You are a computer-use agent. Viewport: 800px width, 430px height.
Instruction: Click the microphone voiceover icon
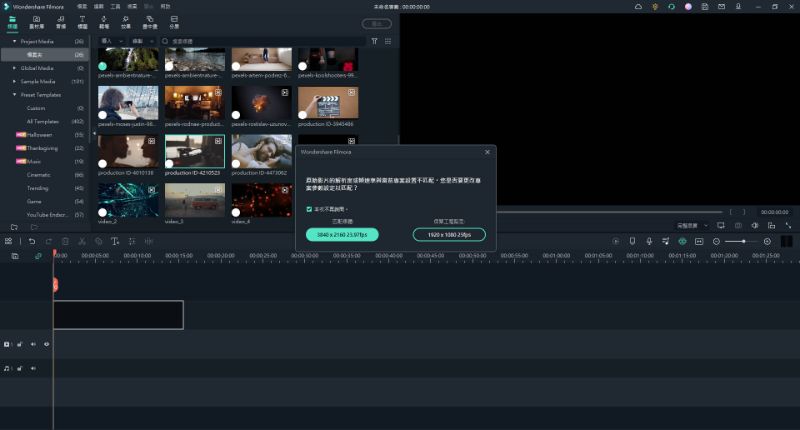[649, 241]
